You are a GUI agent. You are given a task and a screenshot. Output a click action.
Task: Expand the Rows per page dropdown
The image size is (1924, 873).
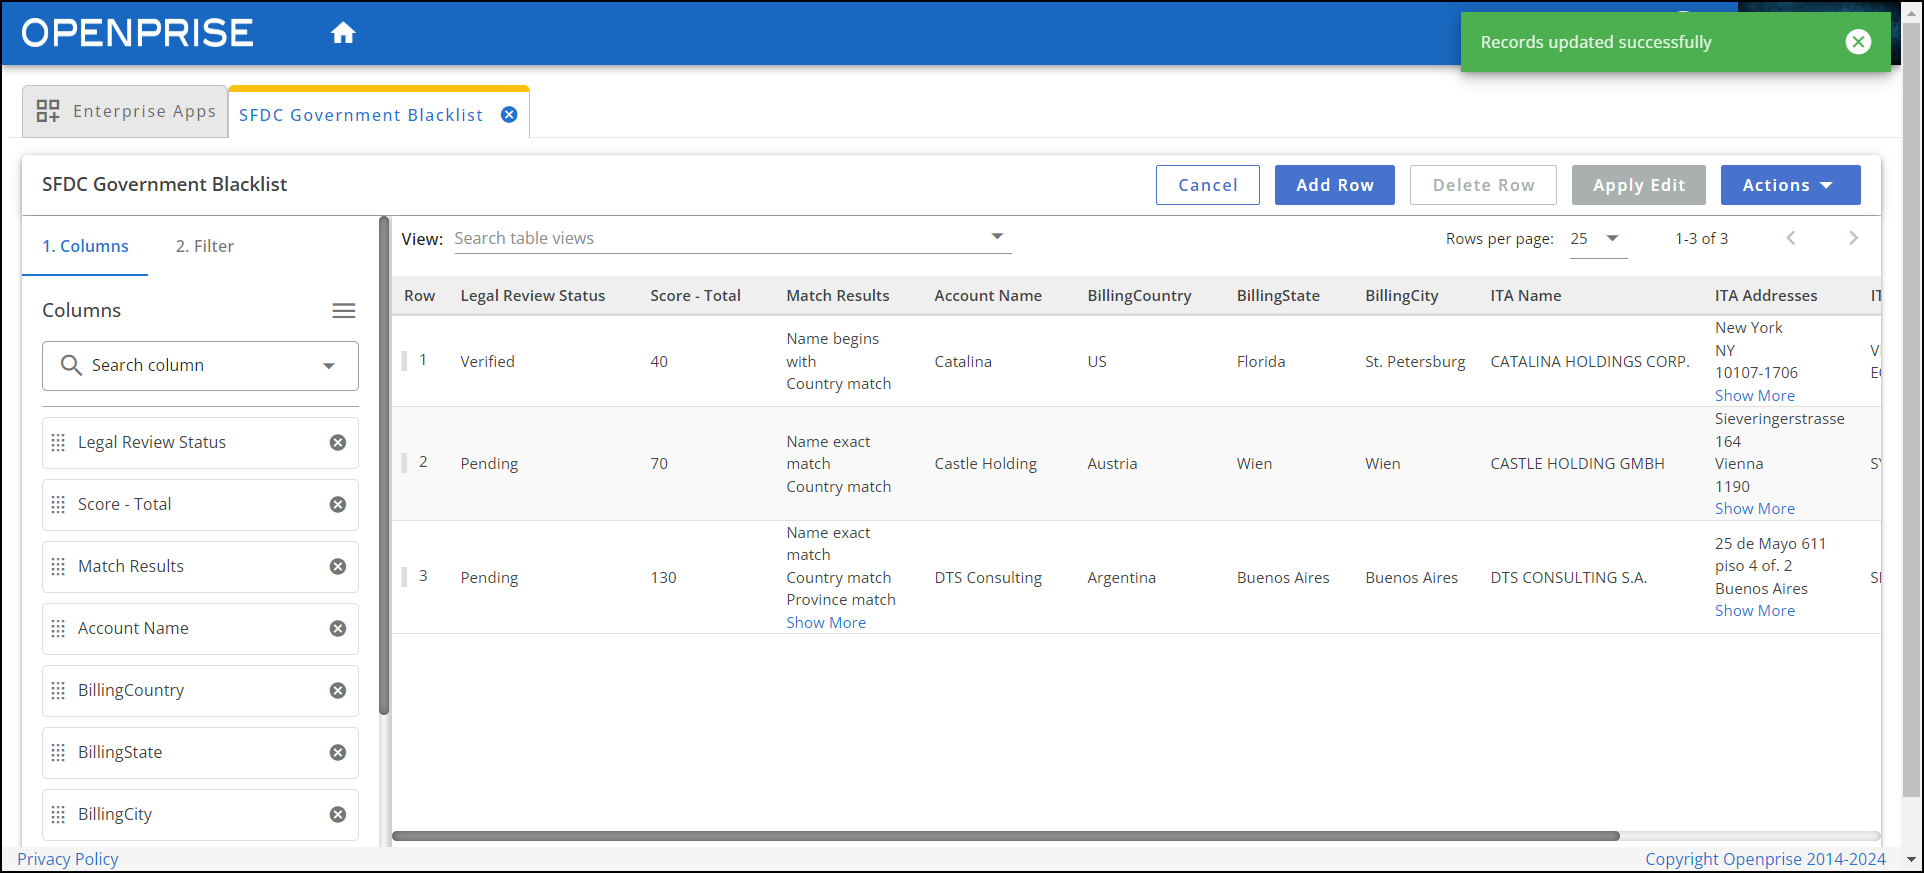1611,238
